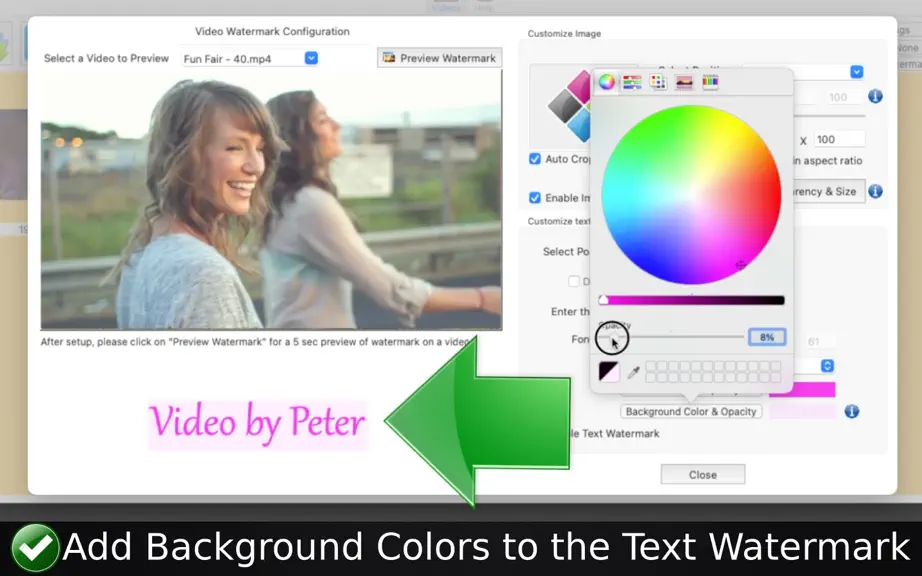Click info icon next to transparency size button
The height and width of the screenshot is (576, 922).
coord(875,191)
